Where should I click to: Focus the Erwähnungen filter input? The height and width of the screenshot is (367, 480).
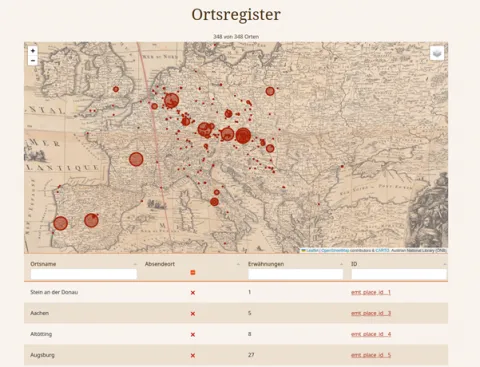tap(295, 274)
